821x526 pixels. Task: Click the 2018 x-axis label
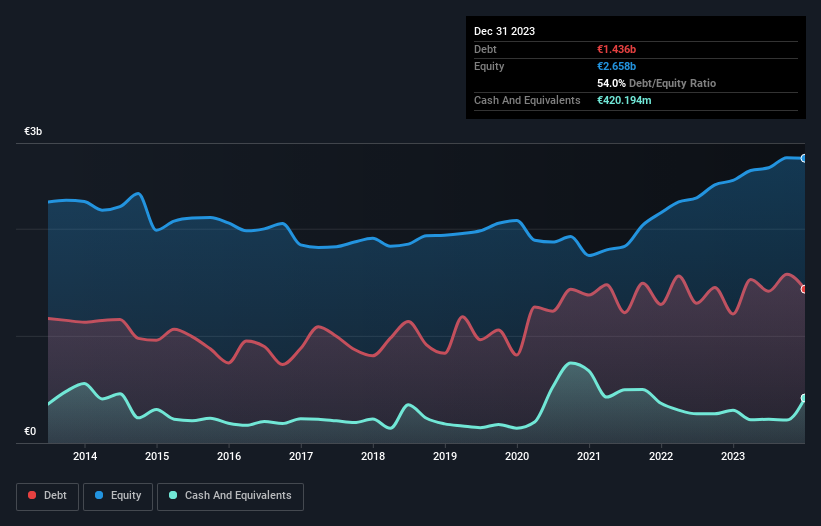(373, 456)
